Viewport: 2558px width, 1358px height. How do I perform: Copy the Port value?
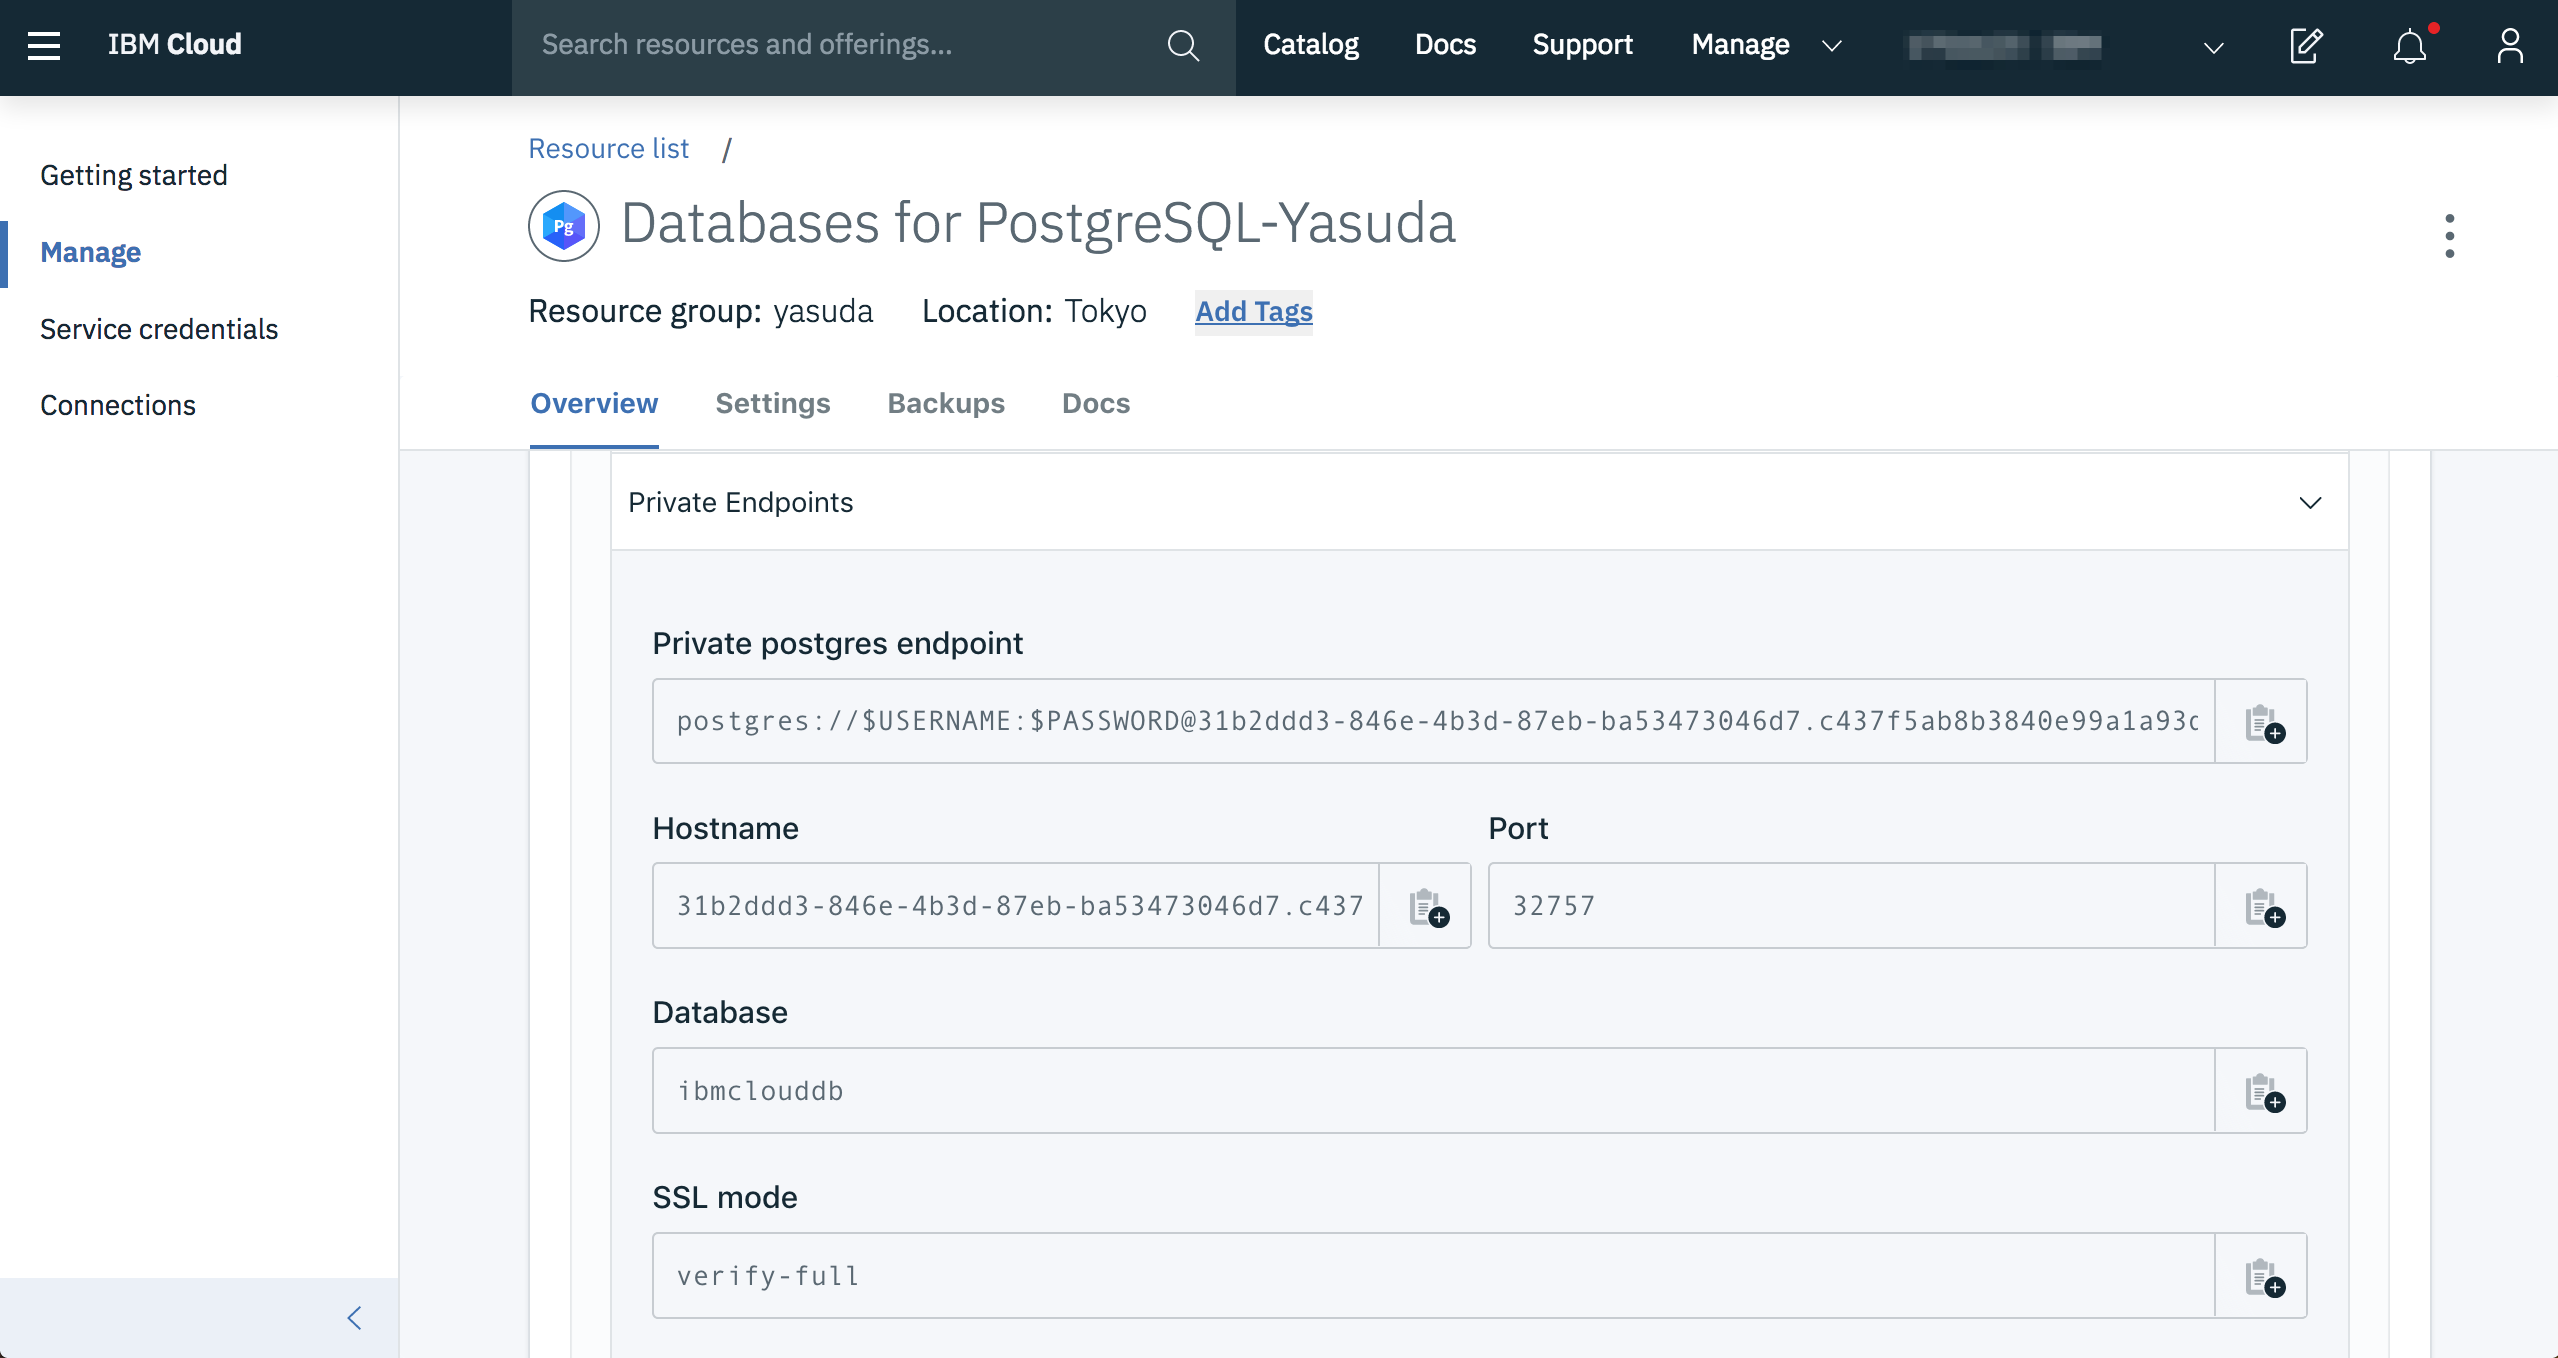point(2262,907)
